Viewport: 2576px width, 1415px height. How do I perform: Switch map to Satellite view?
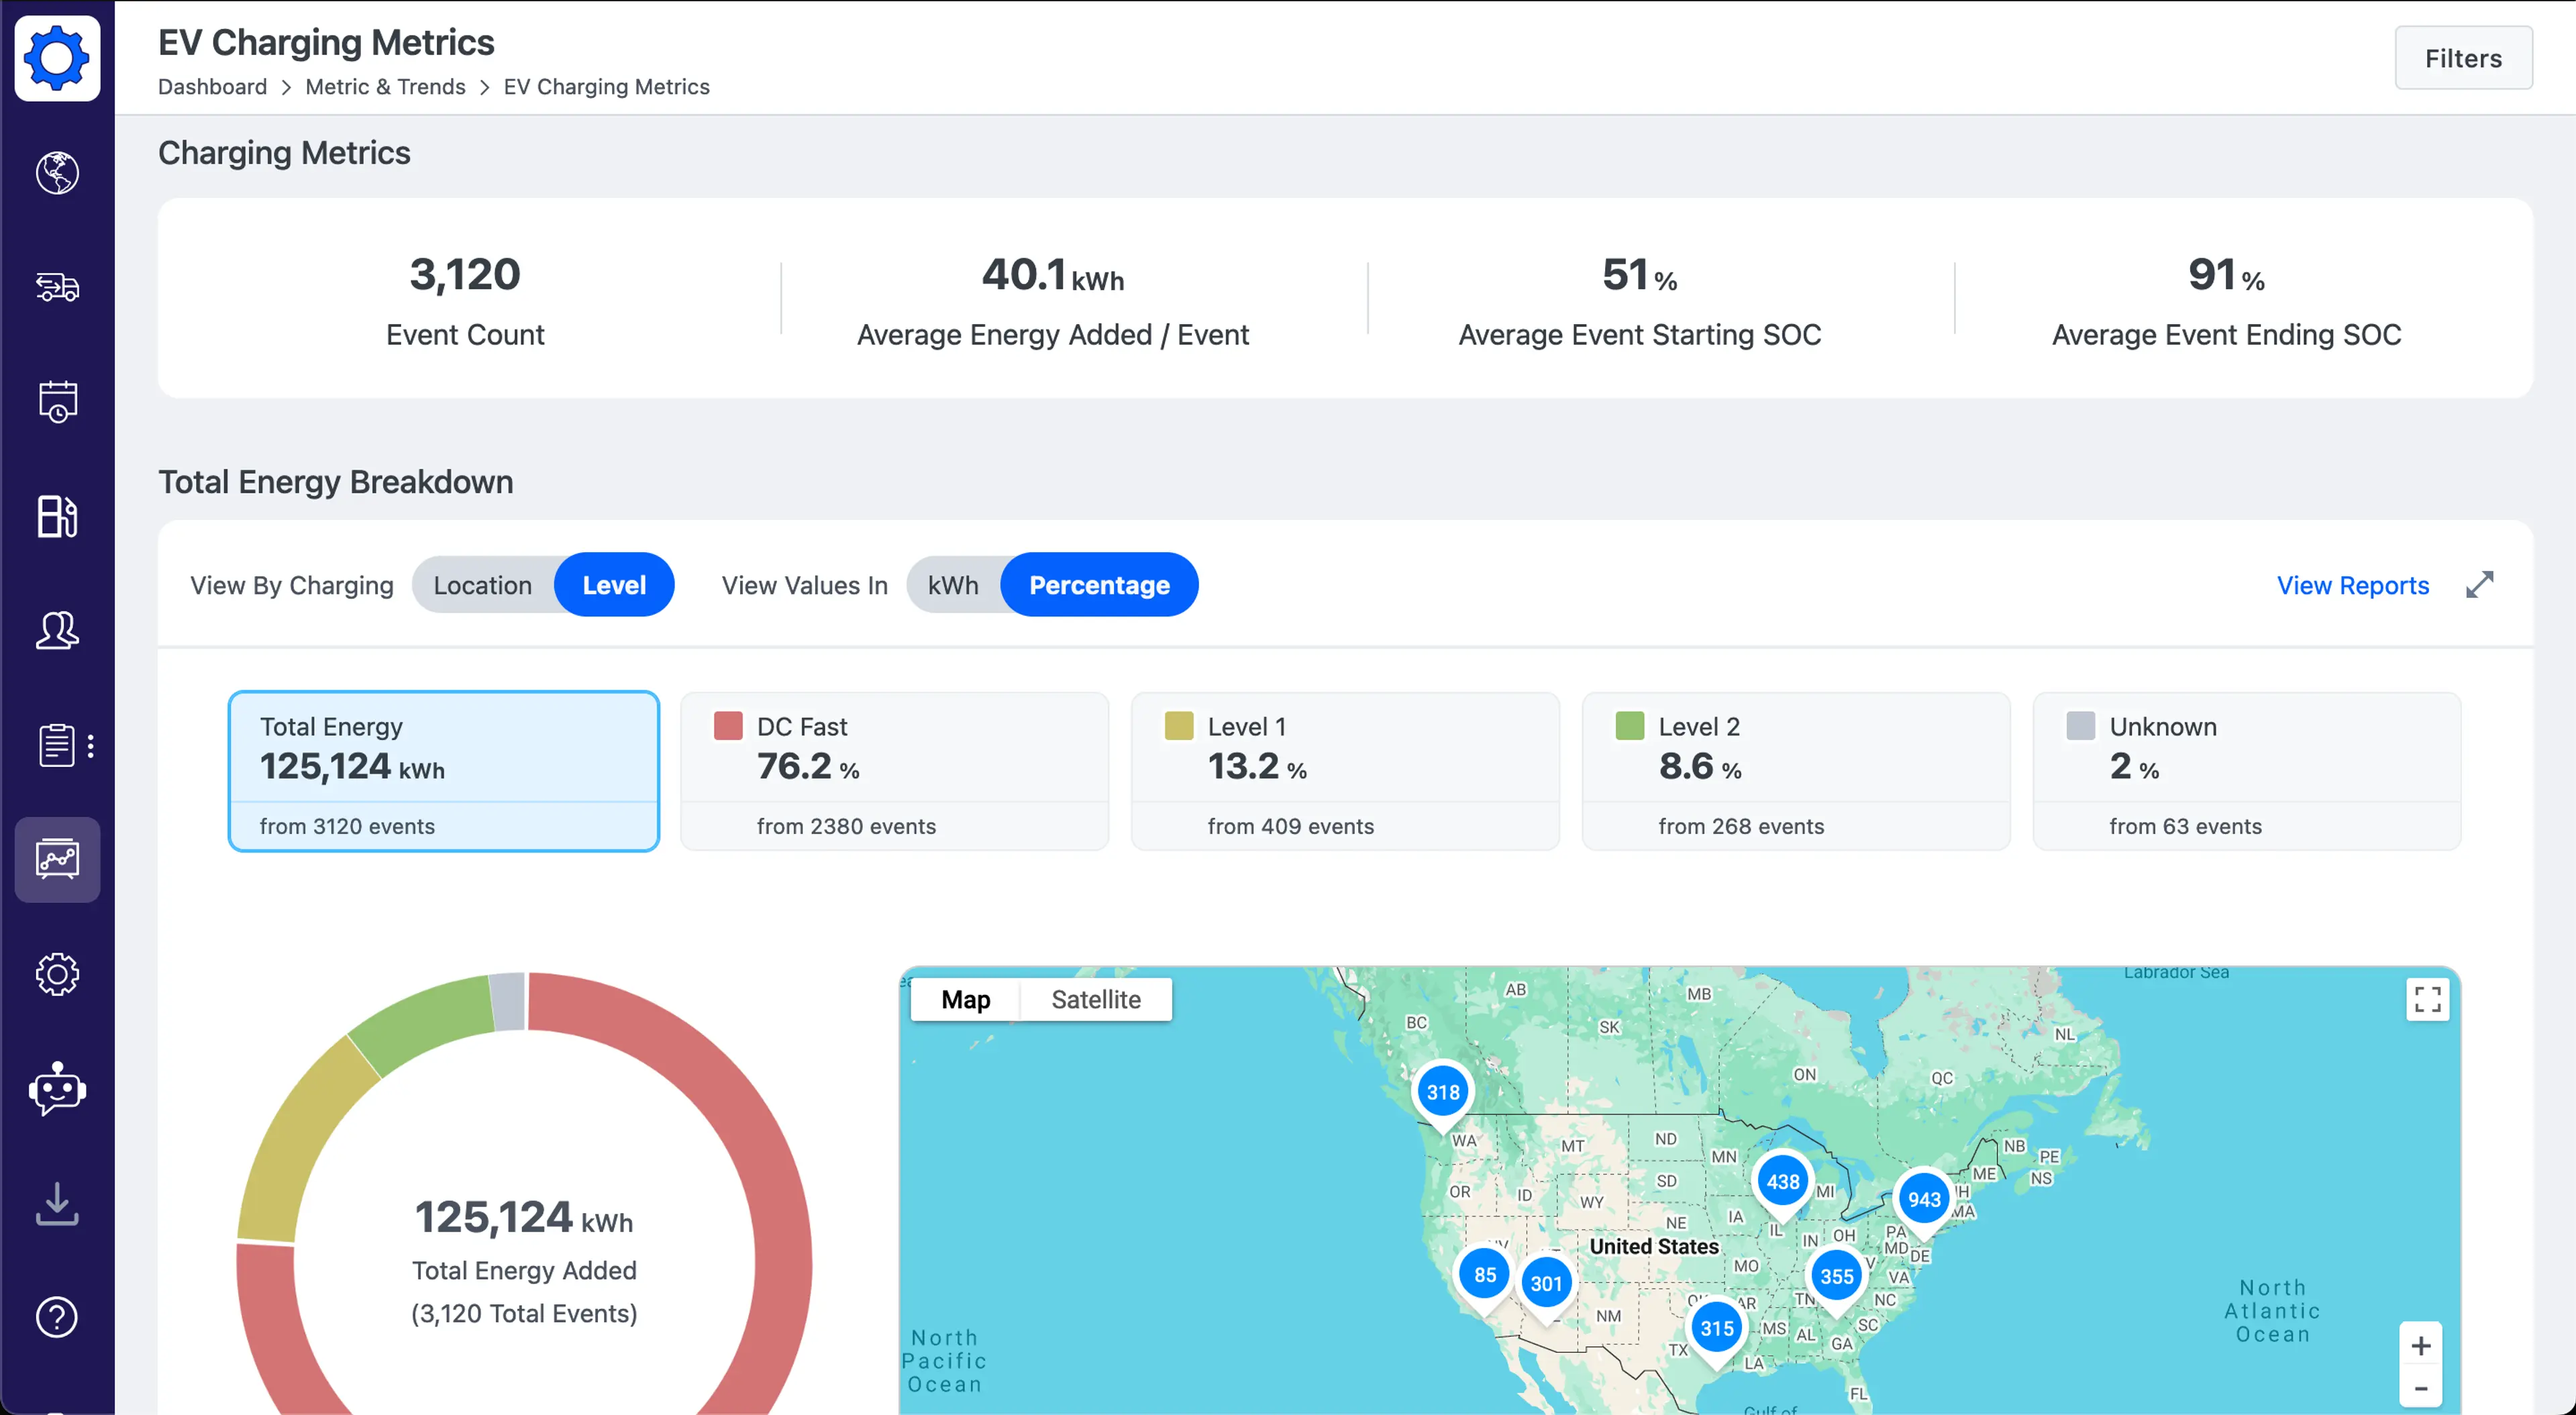1095,1000
